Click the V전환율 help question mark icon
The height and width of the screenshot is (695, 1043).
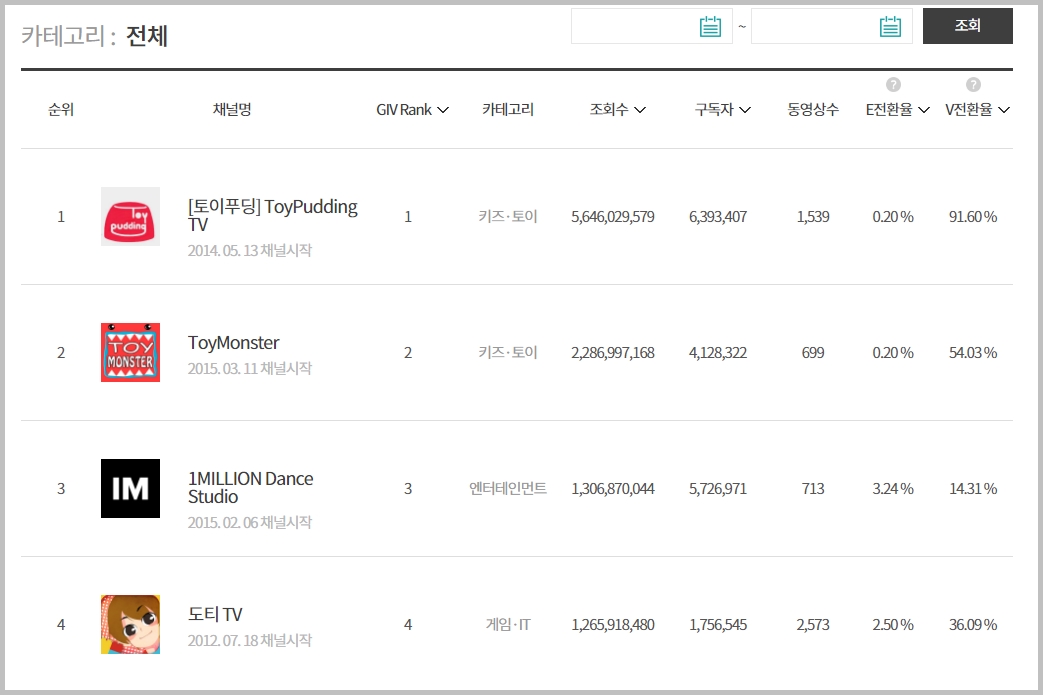click(x=973, y=85)
